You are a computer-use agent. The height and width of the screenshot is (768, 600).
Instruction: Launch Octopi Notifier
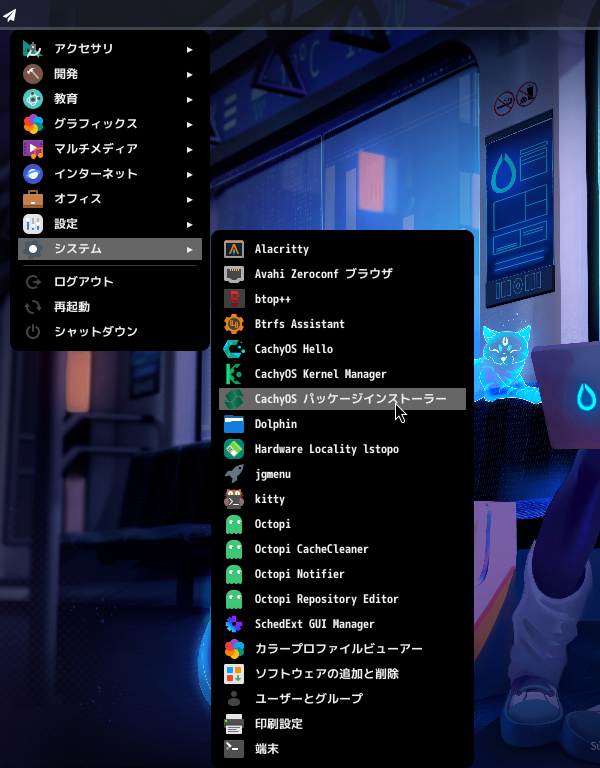click(x=342, y=574)
